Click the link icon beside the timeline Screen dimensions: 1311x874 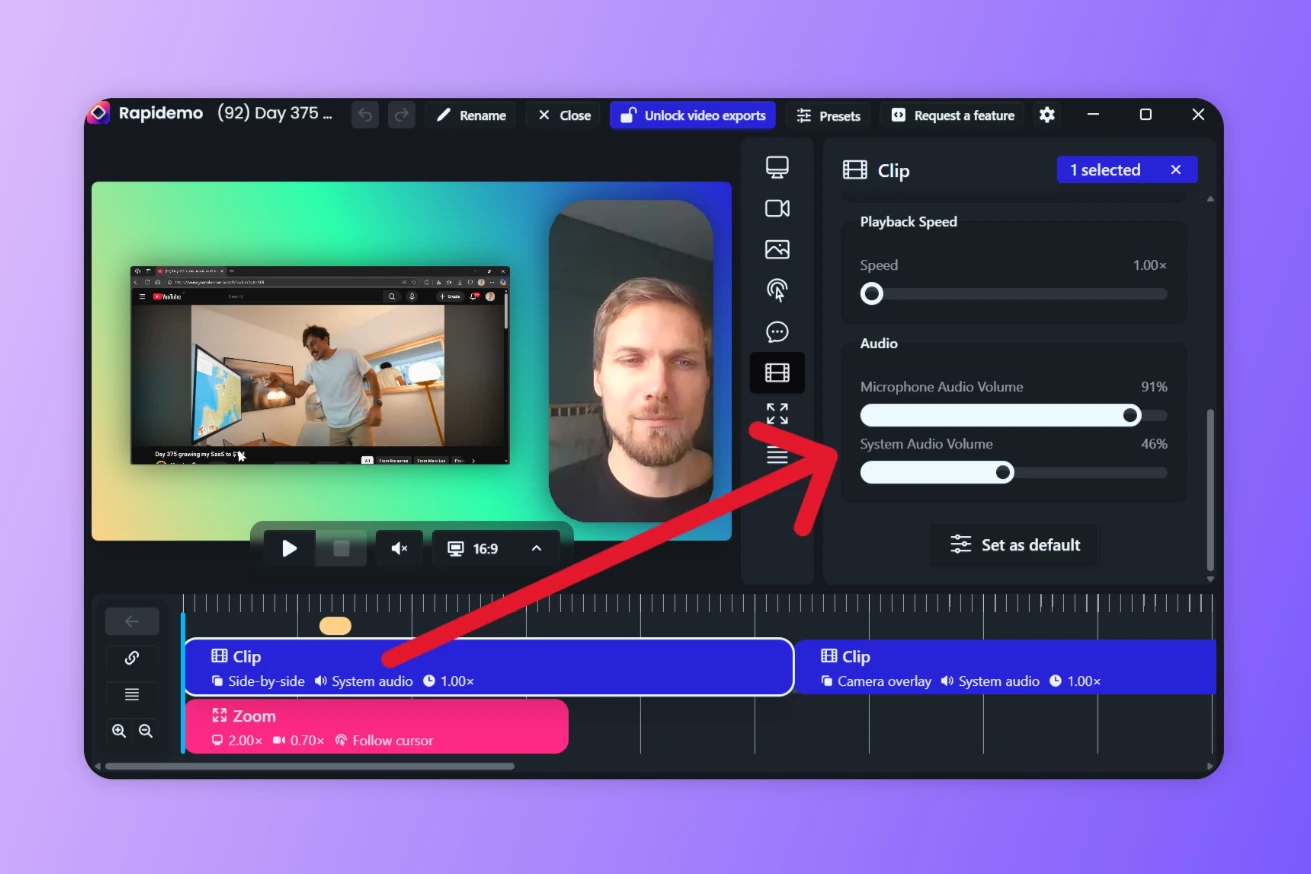(x=131, y=657)
